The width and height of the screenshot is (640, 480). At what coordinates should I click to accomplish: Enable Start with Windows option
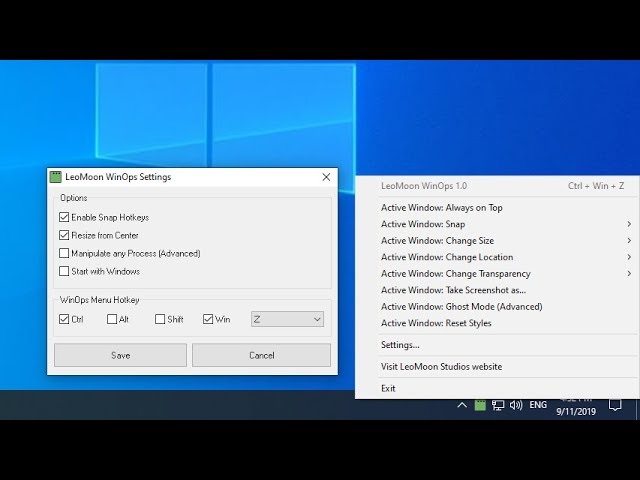click(64, 271)
